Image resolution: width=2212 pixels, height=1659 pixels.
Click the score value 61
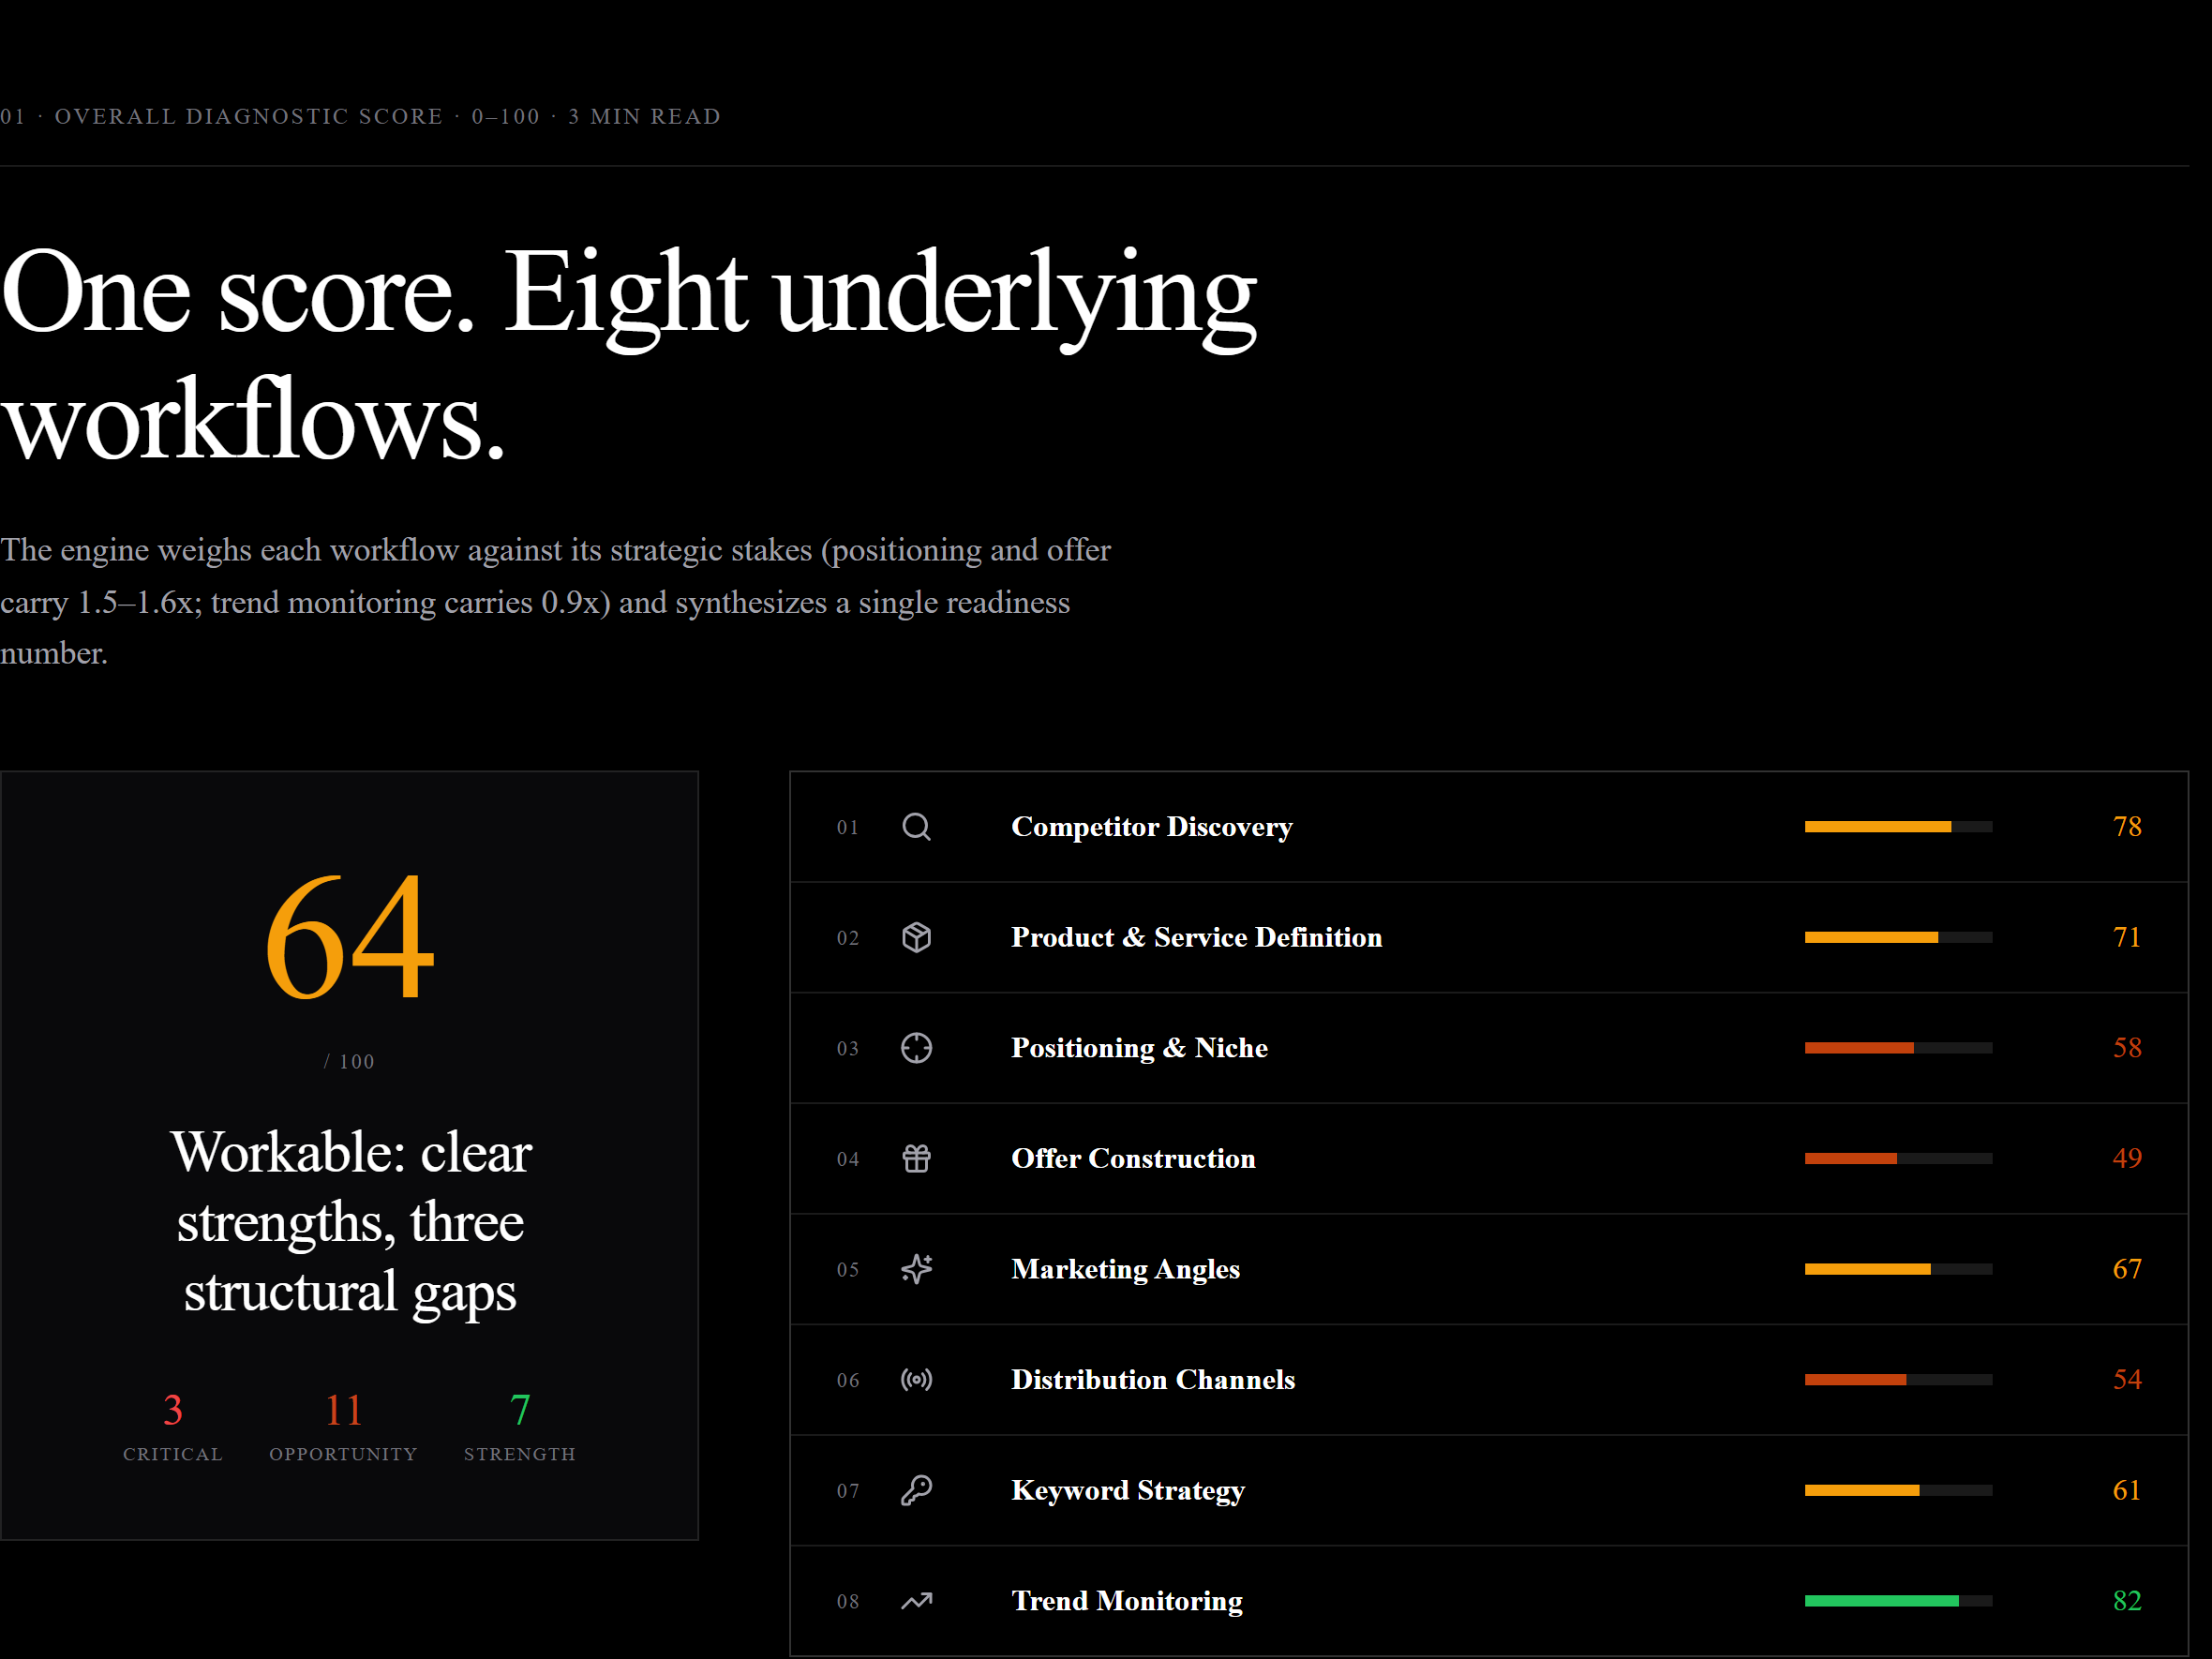point(2127,1490)
